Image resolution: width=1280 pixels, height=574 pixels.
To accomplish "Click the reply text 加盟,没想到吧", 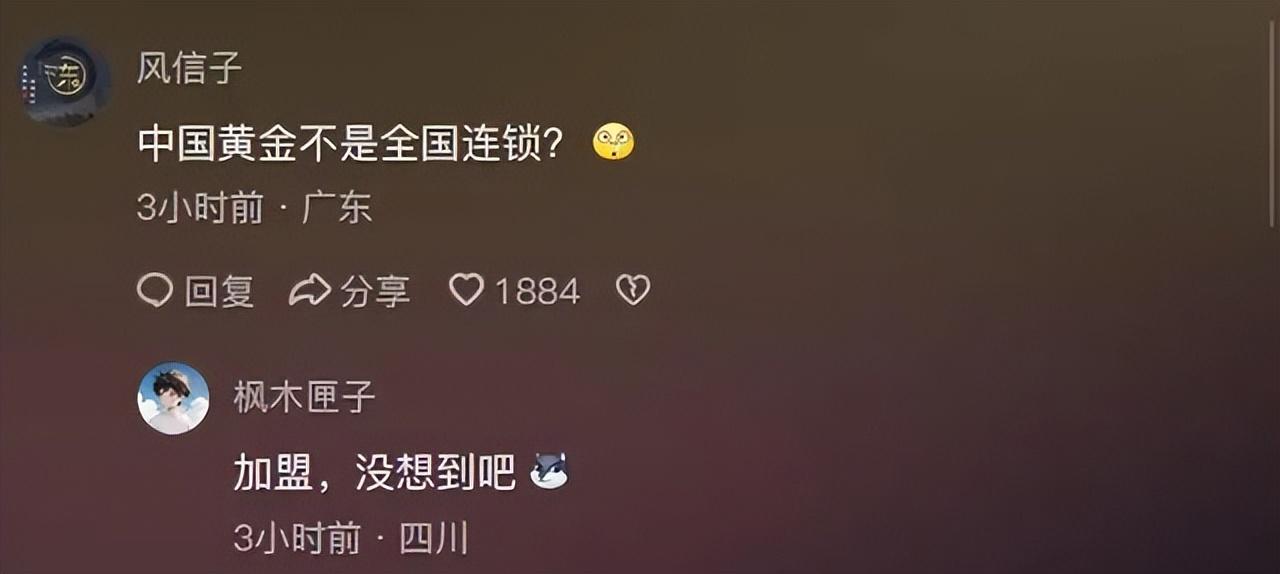I will pos(374,472).
